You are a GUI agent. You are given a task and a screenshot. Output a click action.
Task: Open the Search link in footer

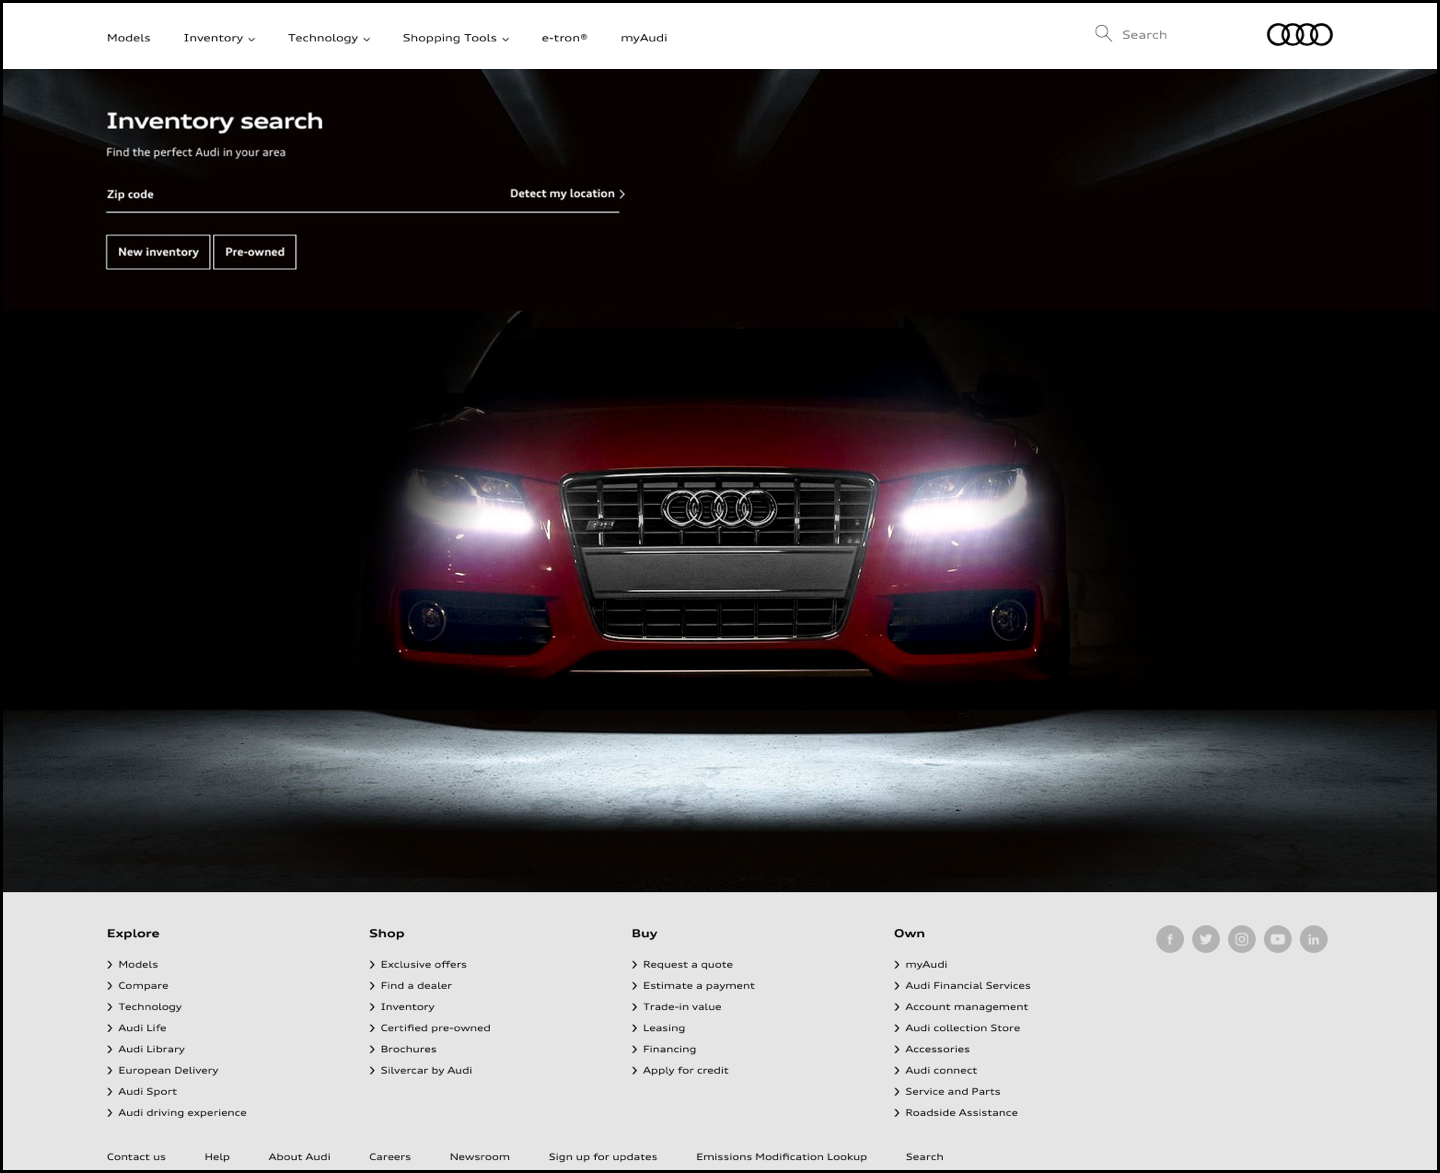point(925,1157)
